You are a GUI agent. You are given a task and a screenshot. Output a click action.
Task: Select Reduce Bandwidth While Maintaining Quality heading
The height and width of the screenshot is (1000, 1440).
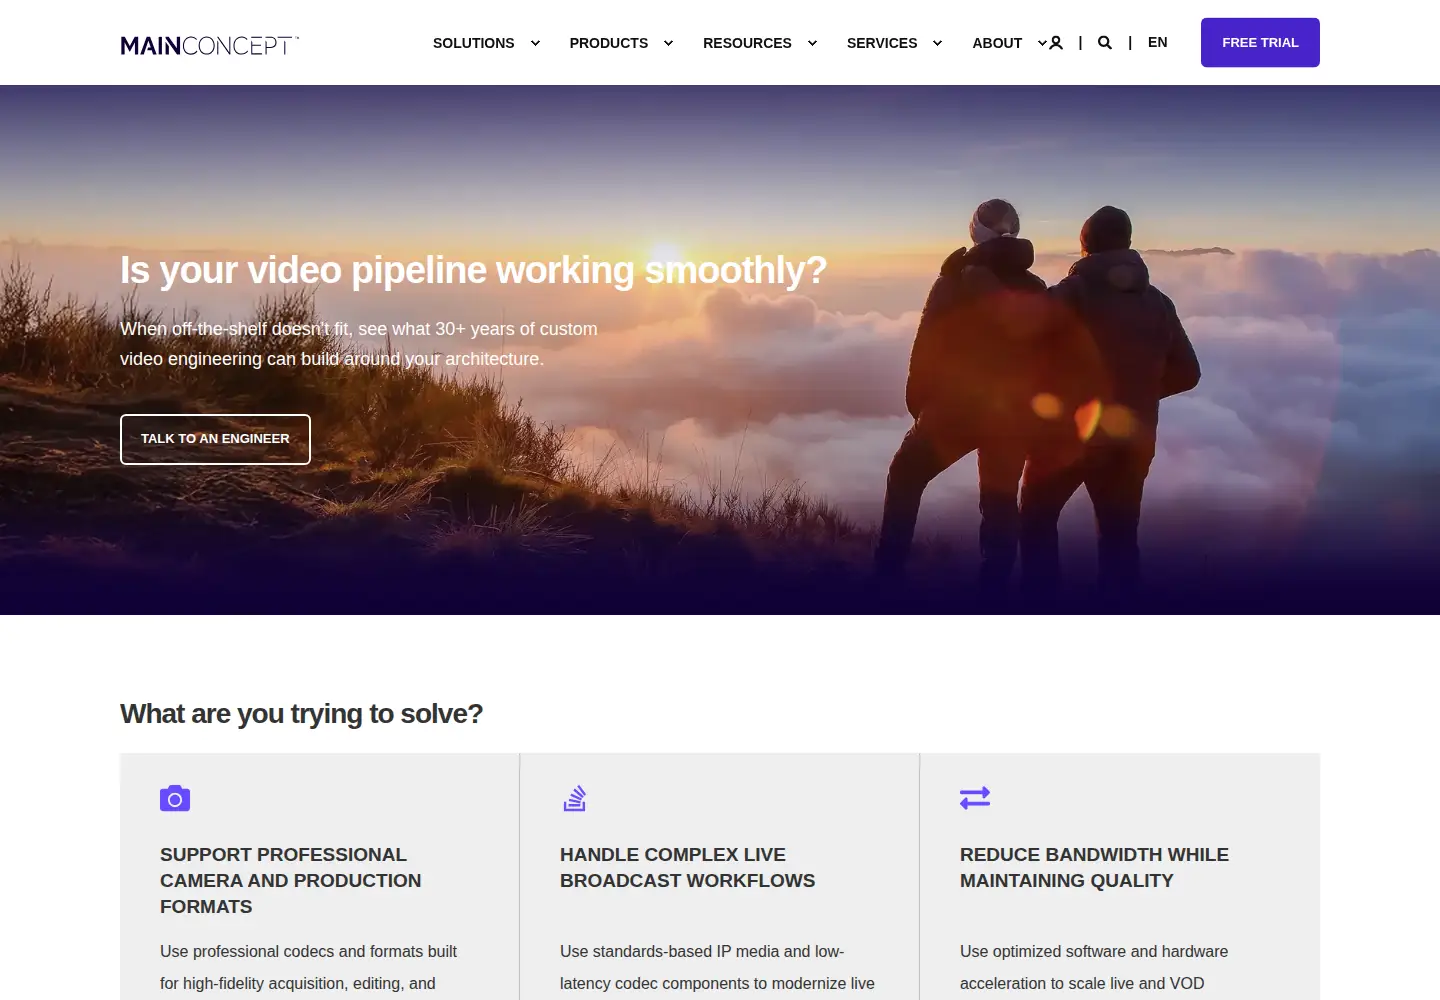click(1094, 867)
